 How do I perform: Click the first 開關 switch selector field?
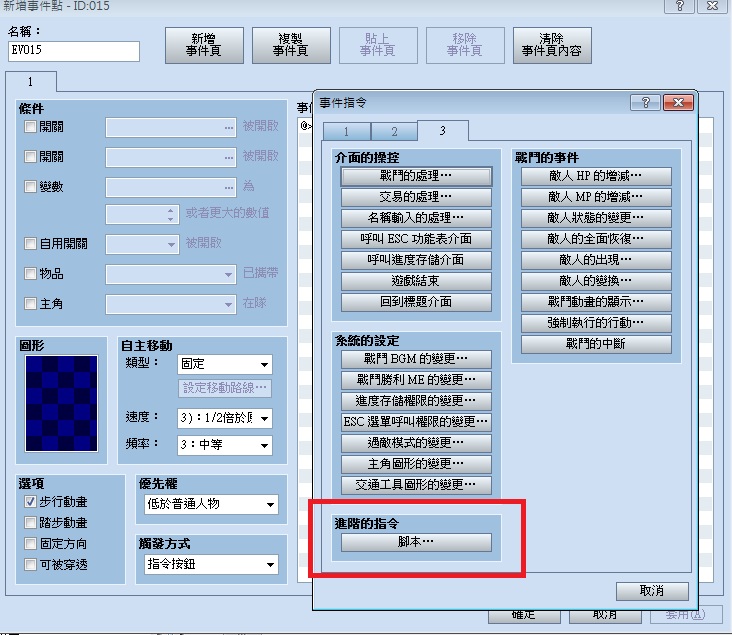click(x=170, y=127)
